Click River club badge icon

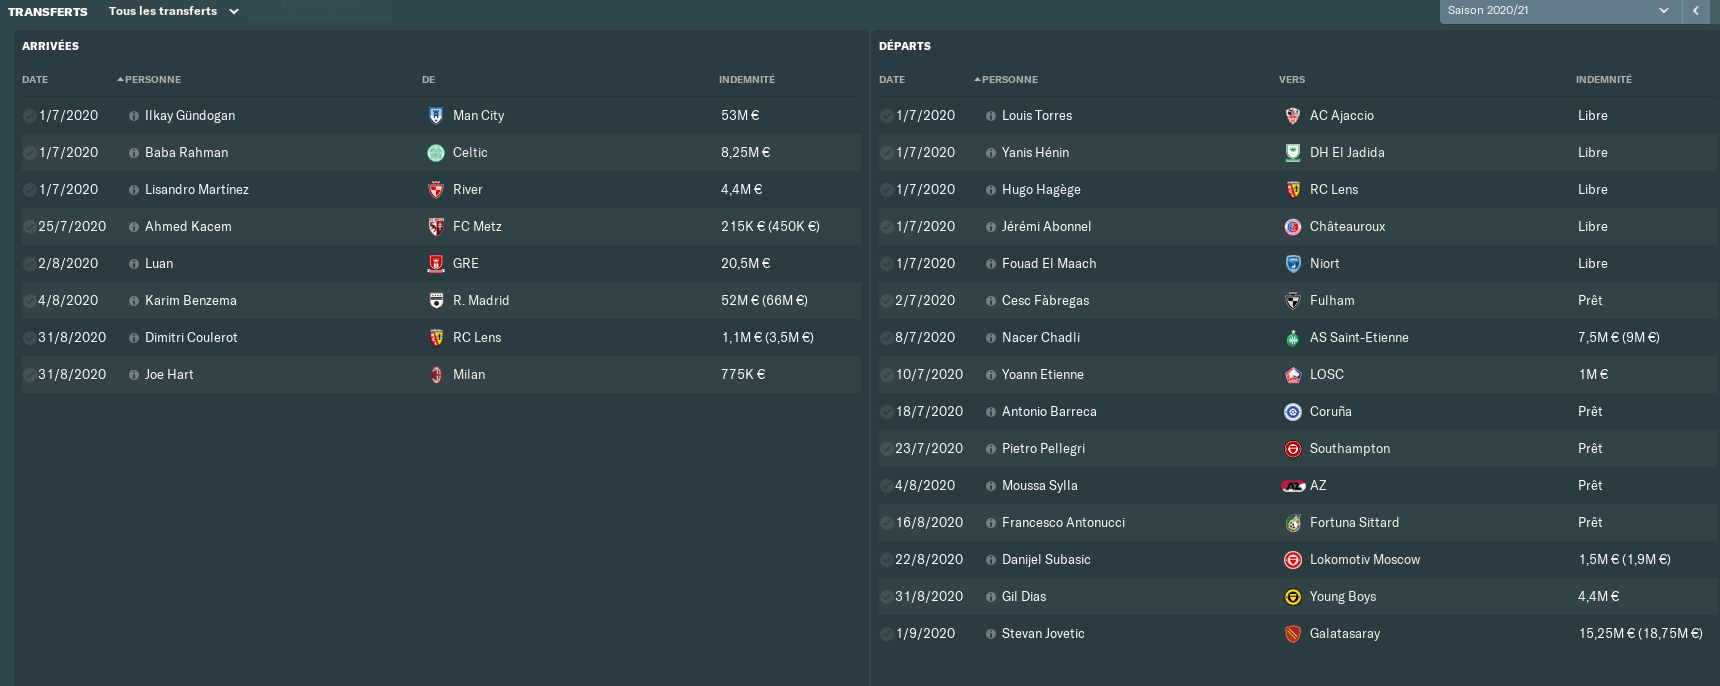(x=436, y=190)
